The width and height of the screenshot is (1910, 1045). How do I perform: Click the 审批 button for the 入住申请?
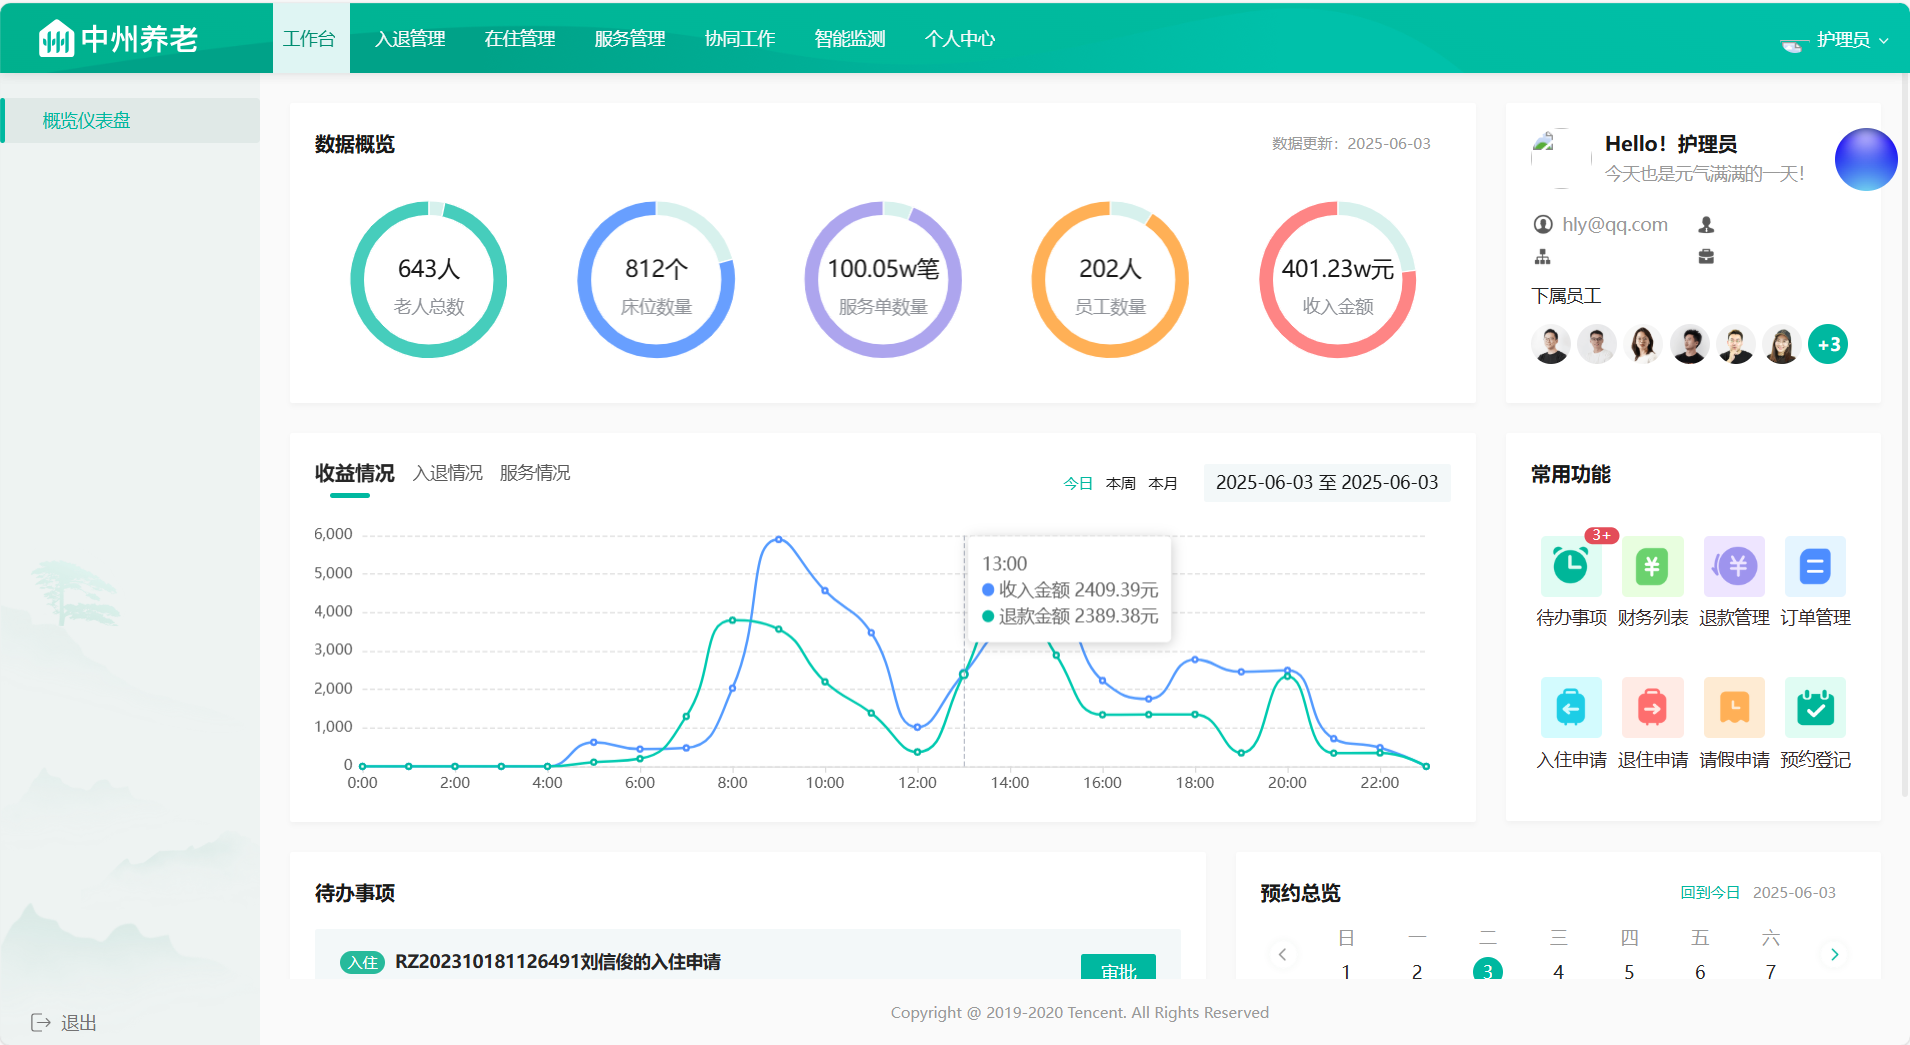click(1118, 968)
